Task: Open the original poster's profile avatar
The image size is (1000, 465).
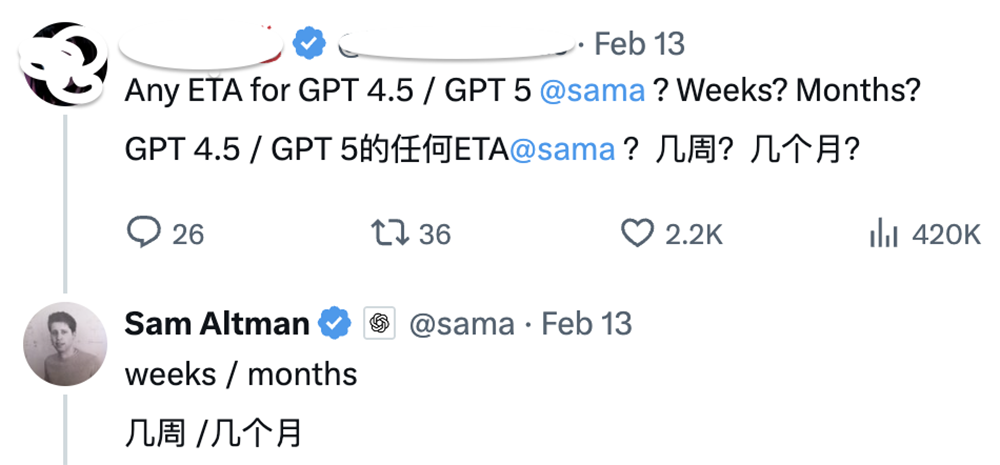Action: click(x=64, y=63)
